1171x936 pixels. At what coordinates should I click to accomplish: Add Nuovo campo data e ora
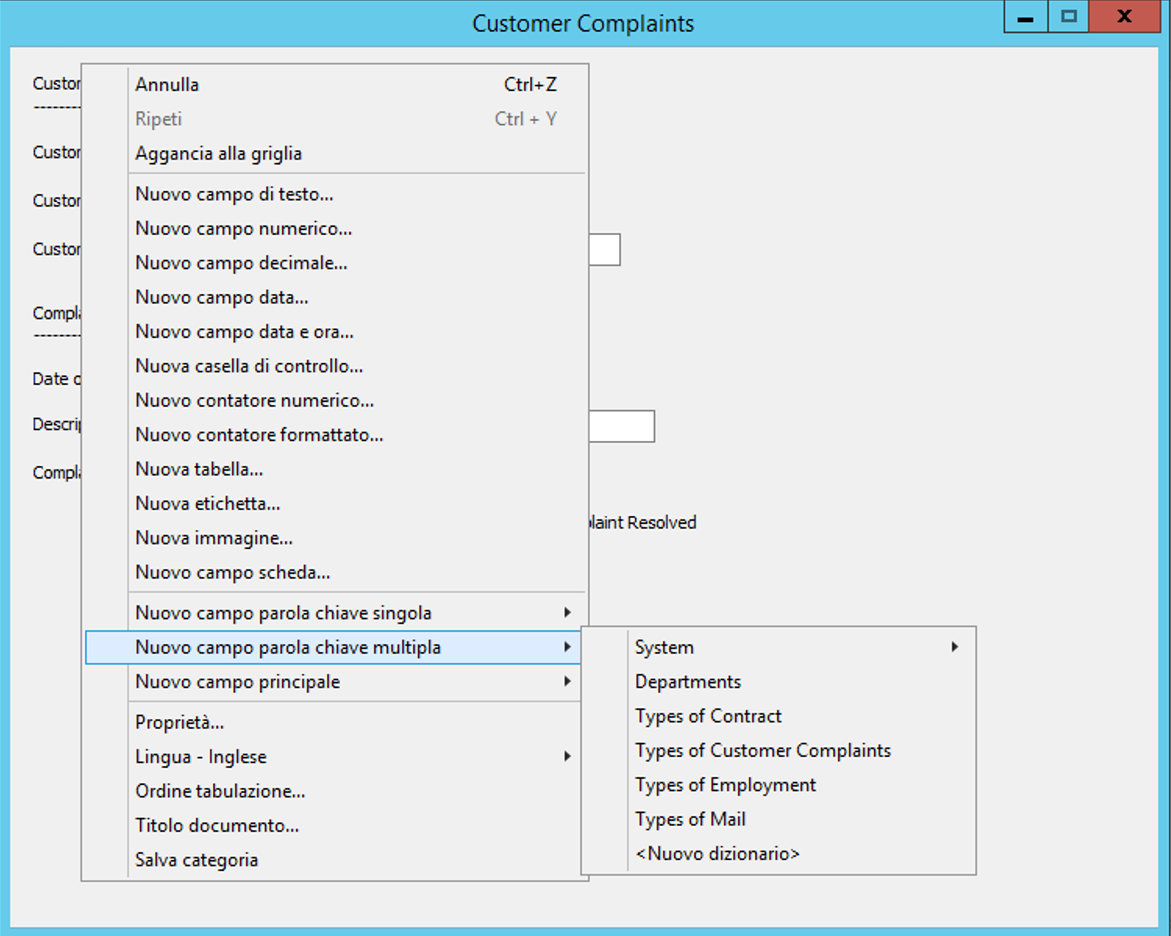(334, 332)
